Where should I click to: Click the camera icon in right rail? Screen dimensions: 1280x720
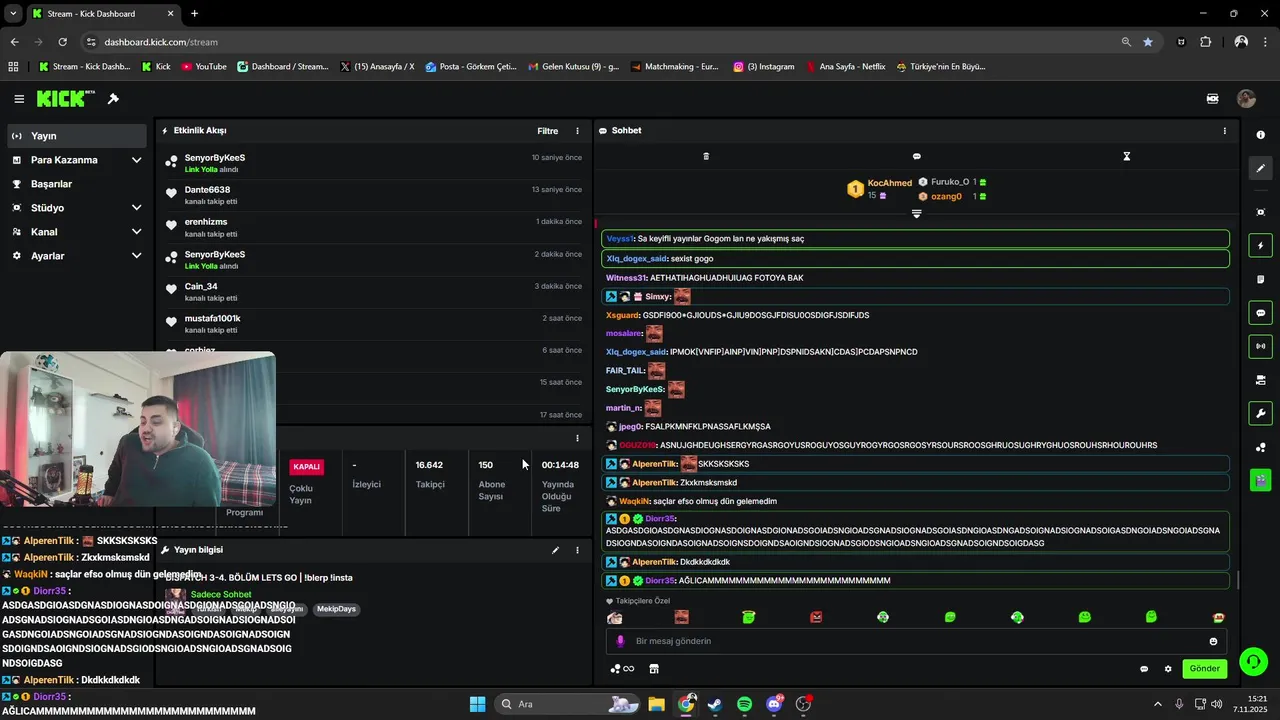tap(1260, 380)
